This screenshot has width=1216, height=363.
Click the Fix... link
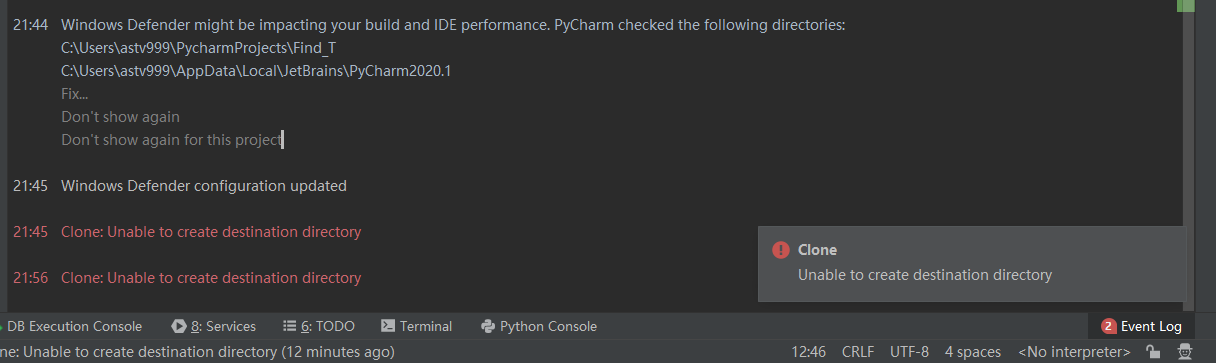point(74,94)
